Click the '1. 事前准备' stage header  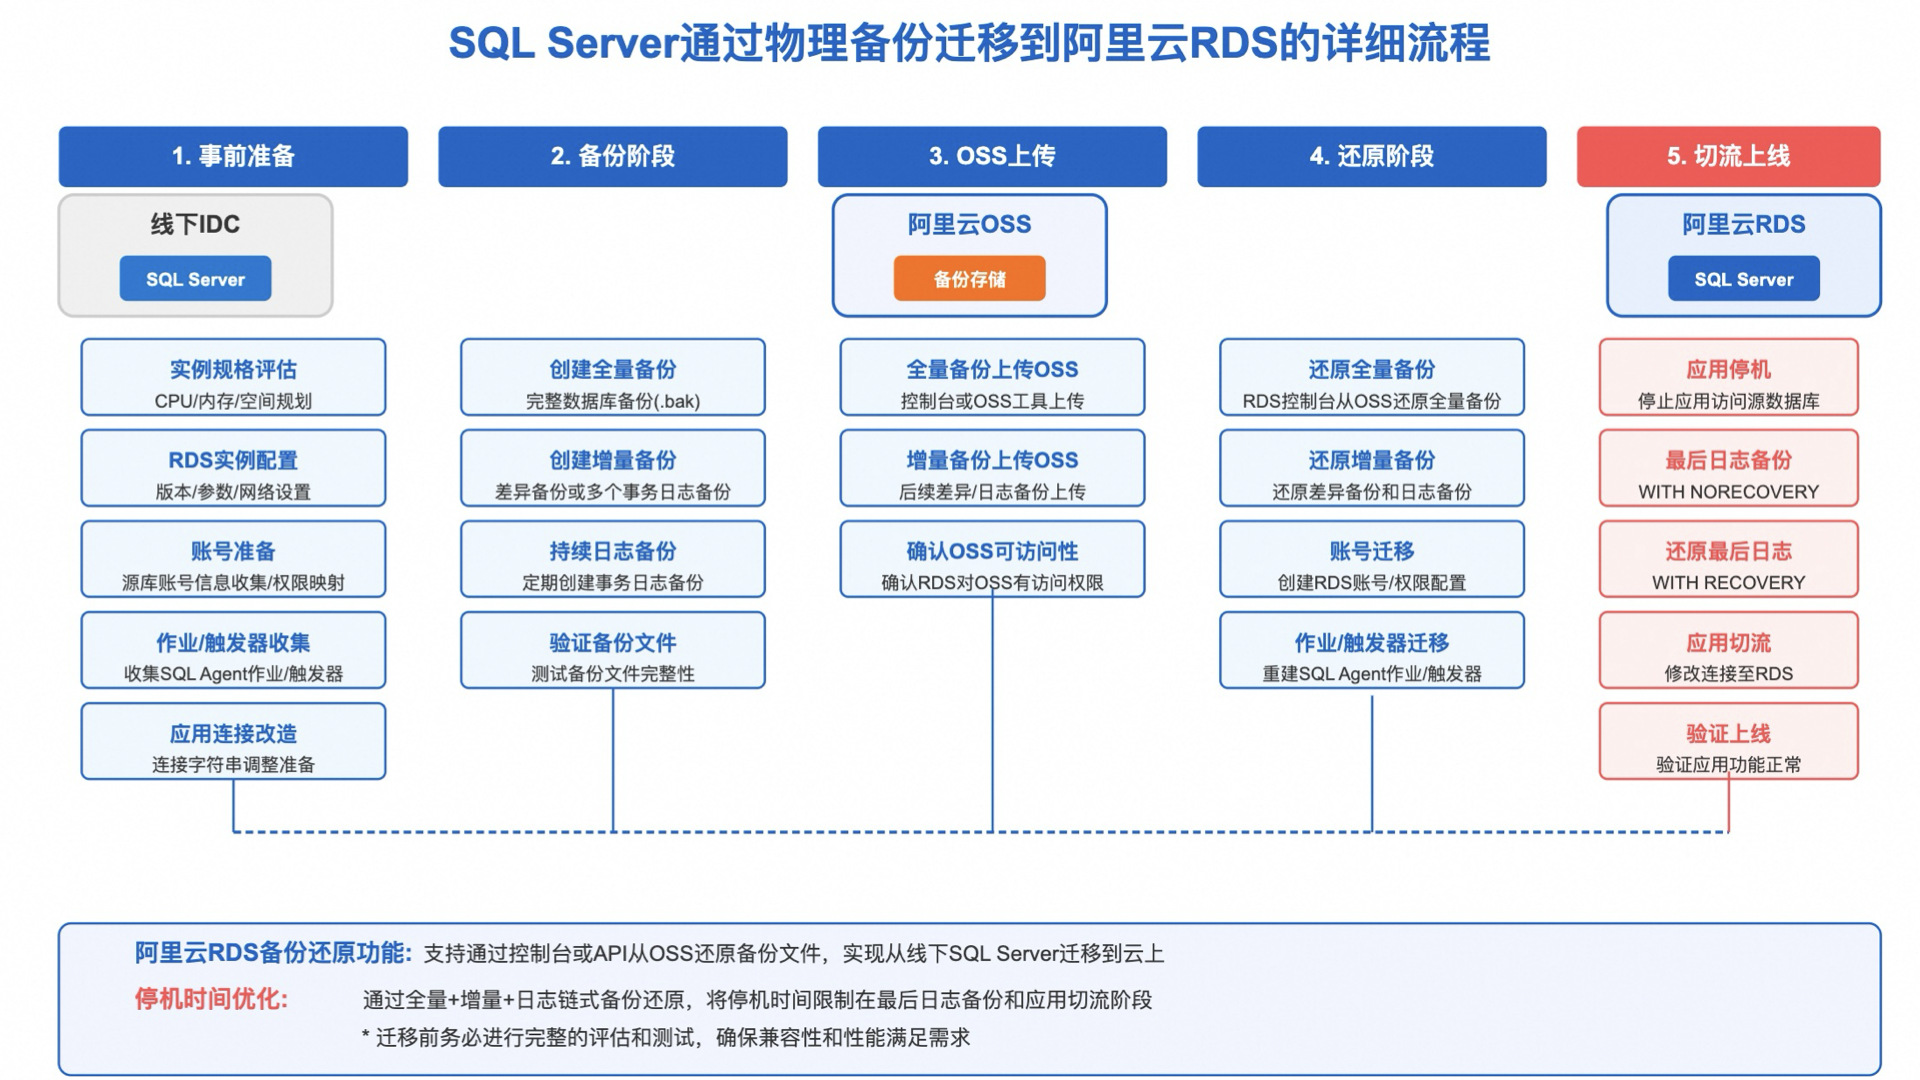point(233,156)
